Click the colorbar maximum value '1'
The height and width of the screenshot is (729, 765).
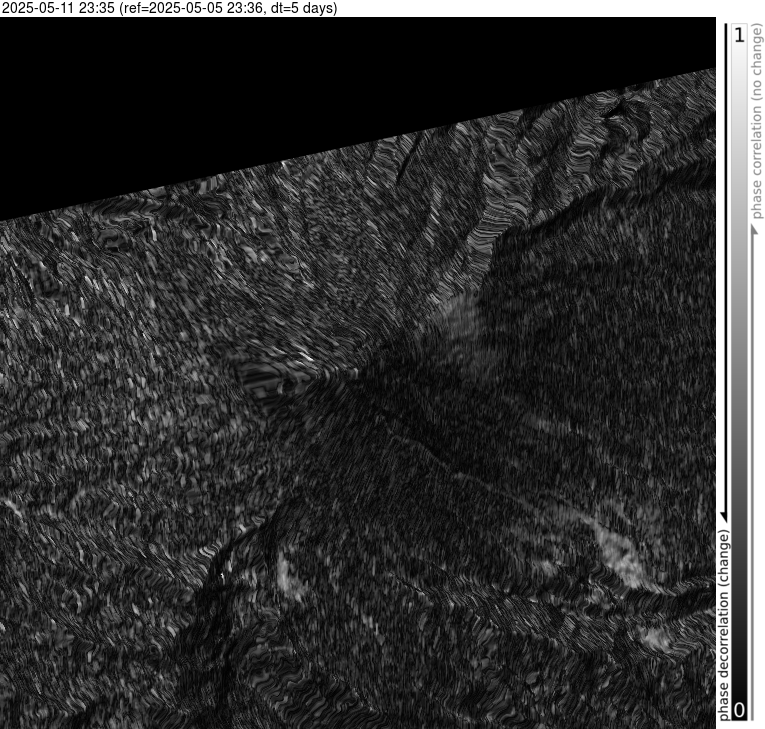(740, 35)
